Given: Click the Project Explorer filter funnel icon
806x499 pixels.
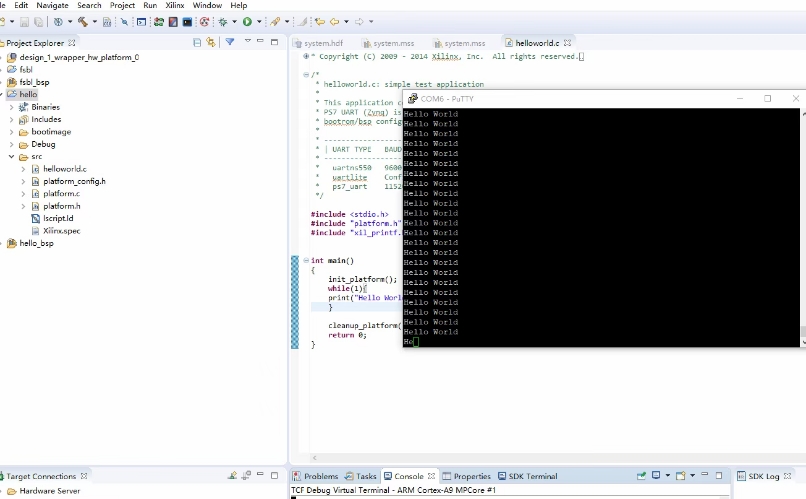Looking at the screenshot, I should pos(230,42).
